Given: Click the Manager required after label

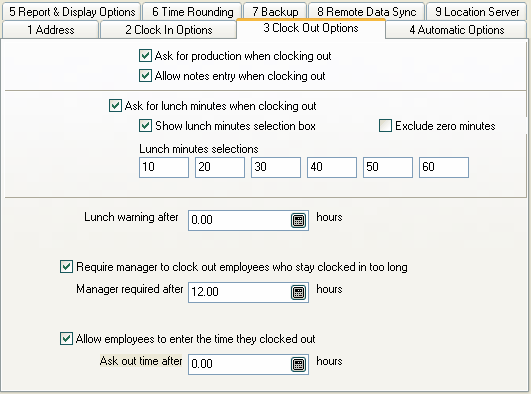Looking at the screenshot, I should (x=129, y=289).
